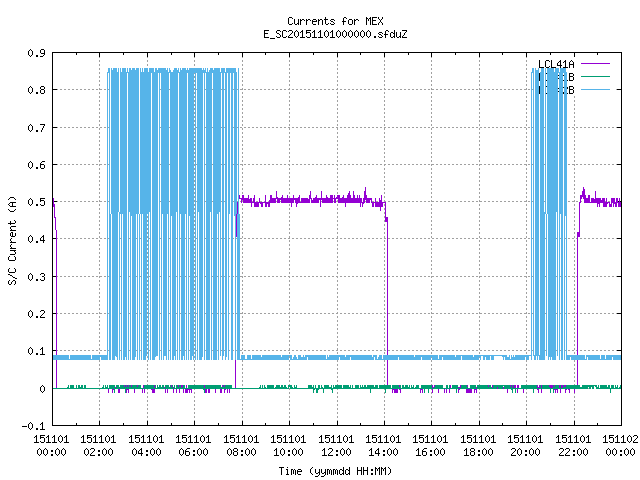Click the y-axis tick value 0.6
This screenshot has height=480, width=640.
(x=36, y=165)
